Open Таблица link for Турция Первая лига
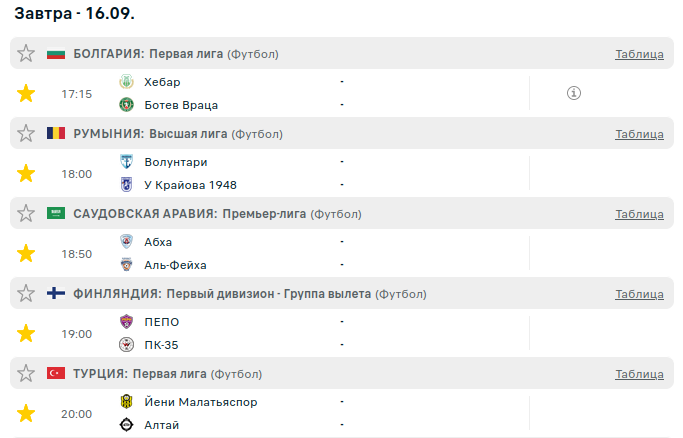The height and width of the screenshot is (438, 683). pos(639,374)
